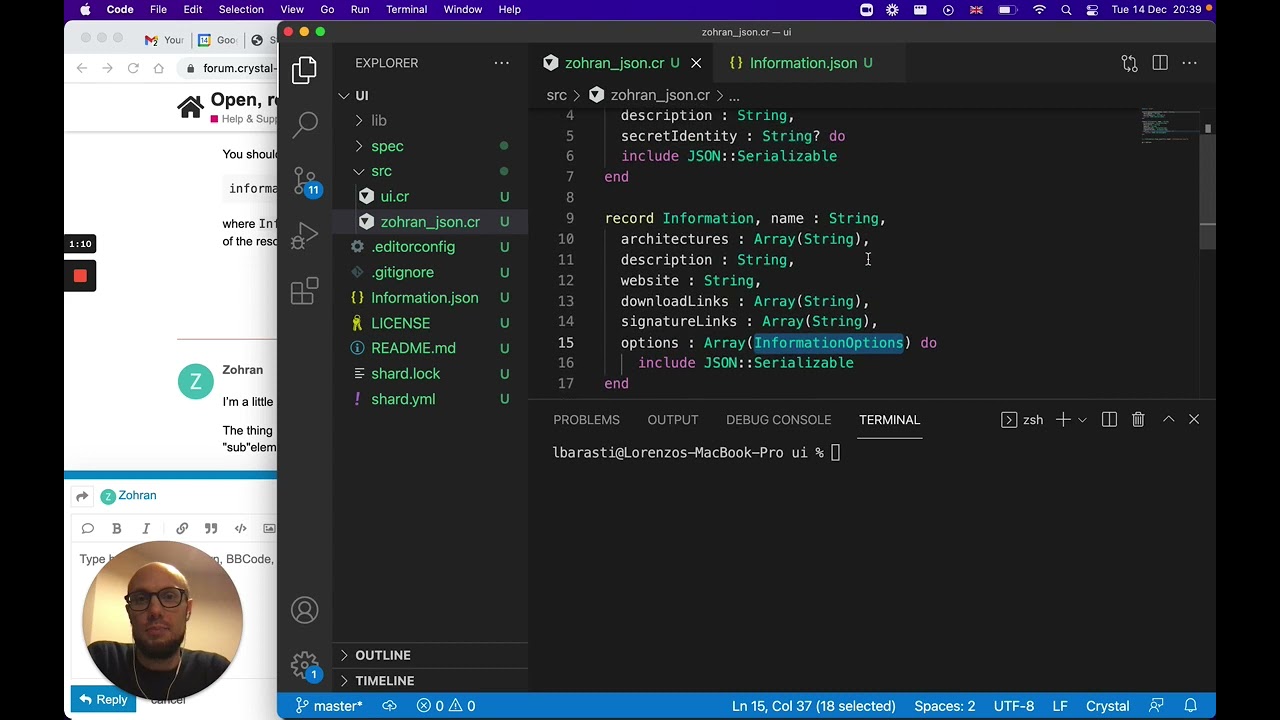Open Explorer views and more actions menu
Viewport: 1280px width, 720px height.
(502, 63)
